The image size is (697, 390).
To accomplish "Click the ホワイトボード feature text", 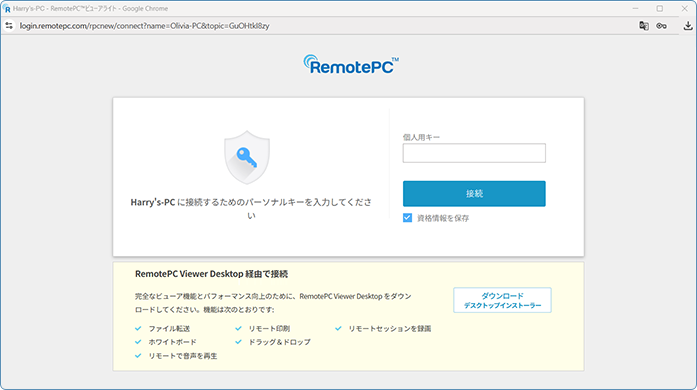I will coord(172,342).
